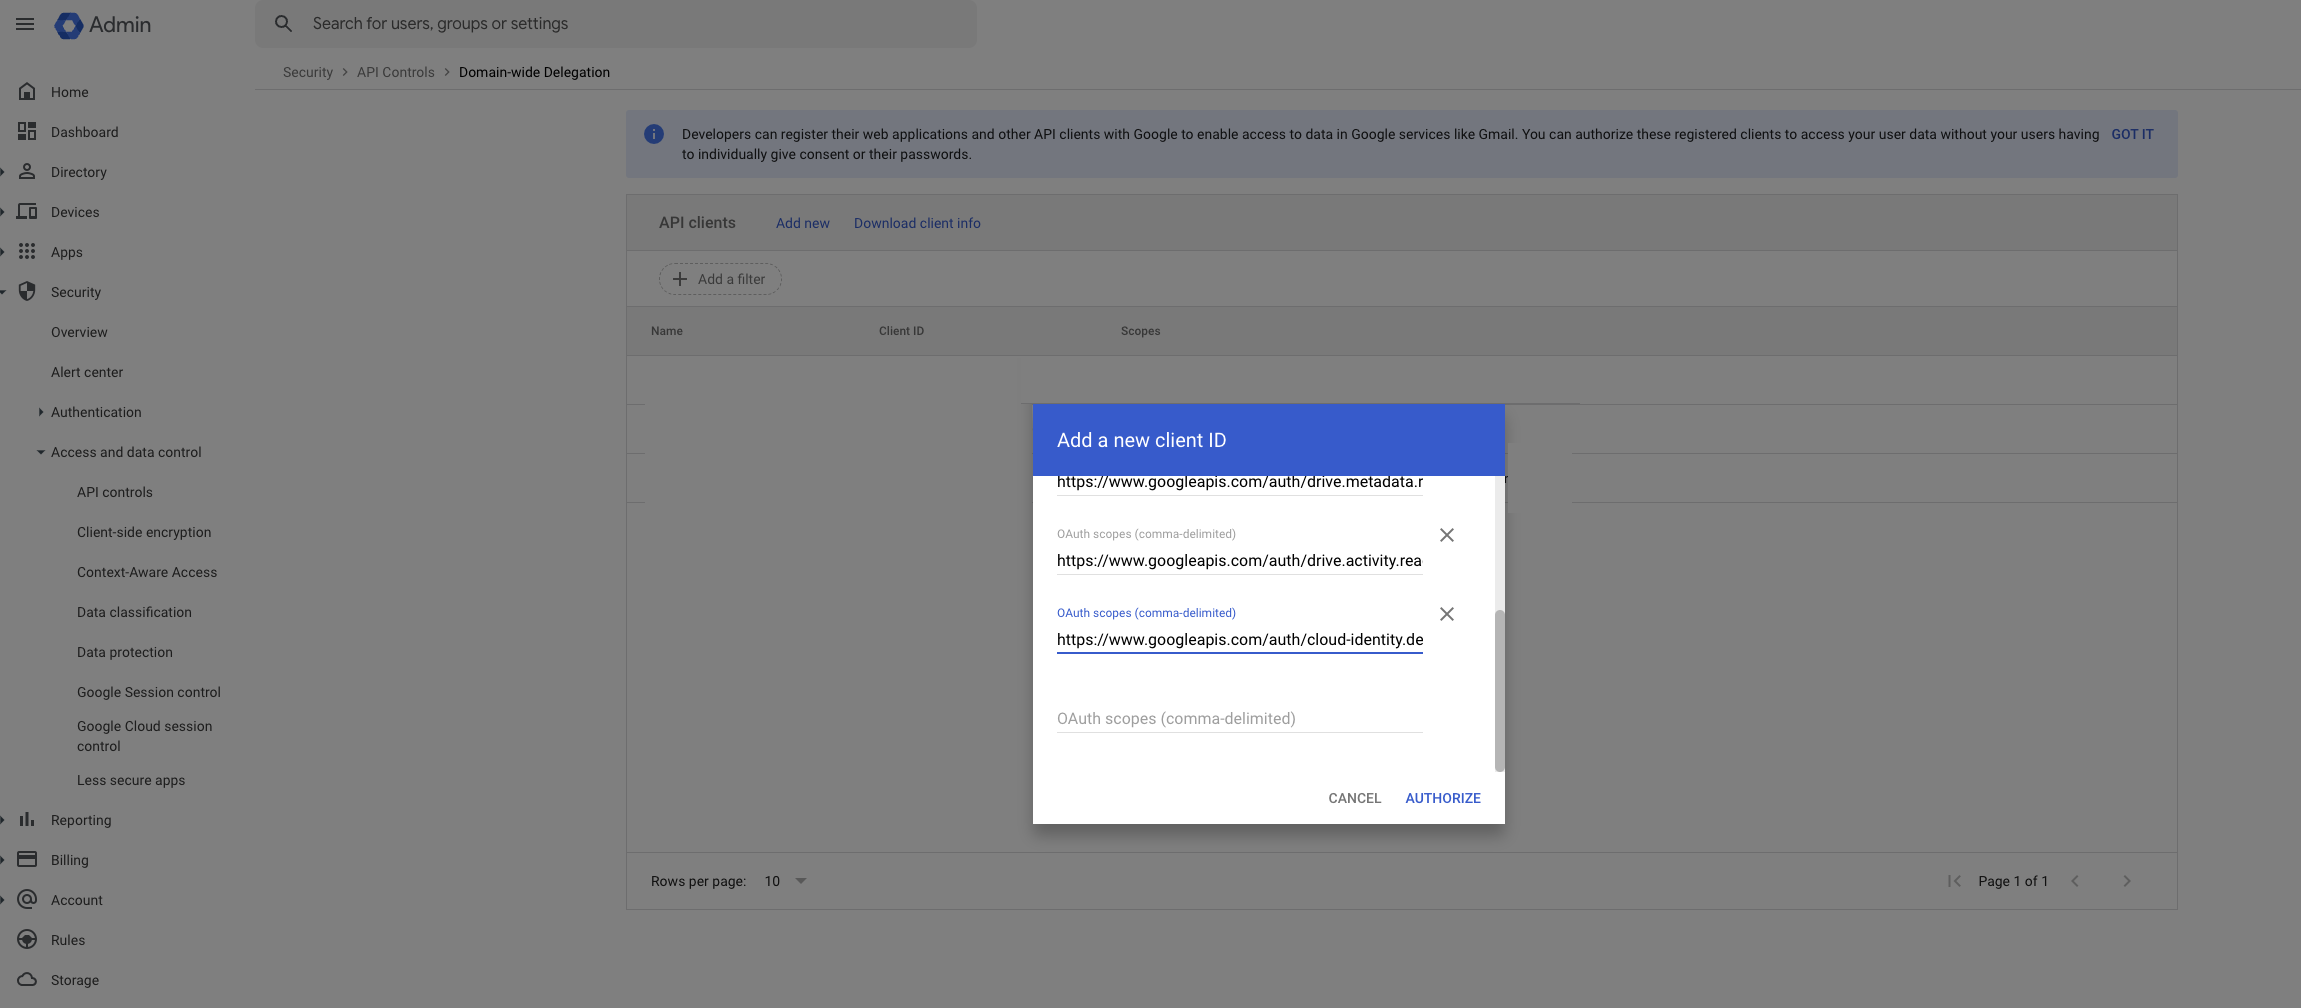Click the Dashboard sidebar icon
2301x1008 pixels.
click(x=27, y=132)
